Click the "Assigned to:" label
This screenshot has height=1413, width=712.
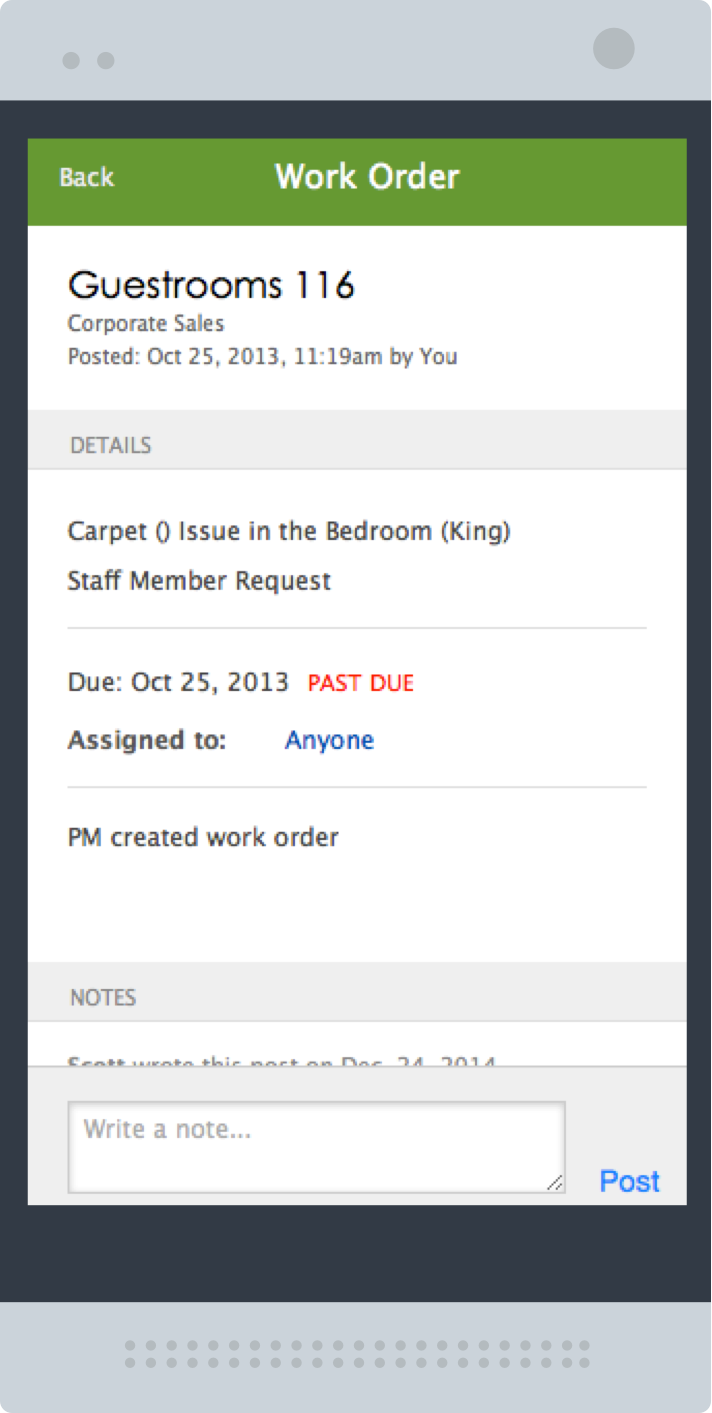(x=147, y=741)
